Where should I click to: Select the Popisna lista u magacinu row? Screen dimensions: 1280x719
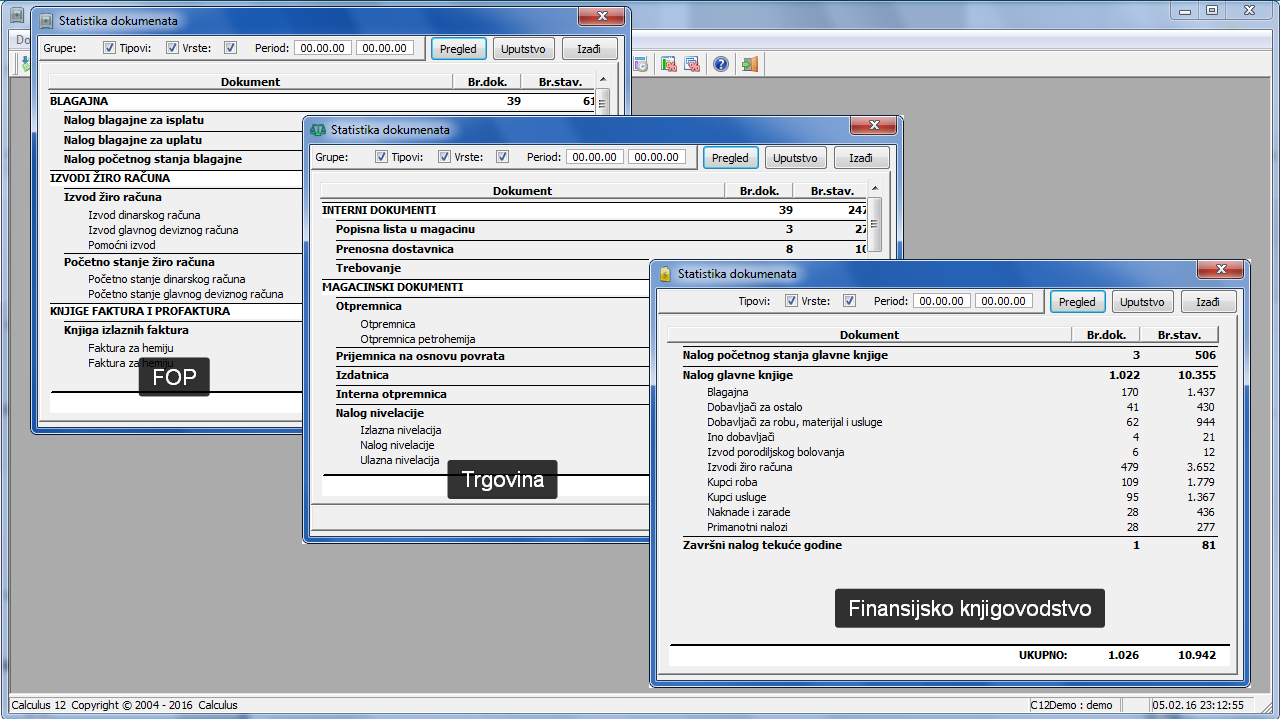click(x=405, y=230)
